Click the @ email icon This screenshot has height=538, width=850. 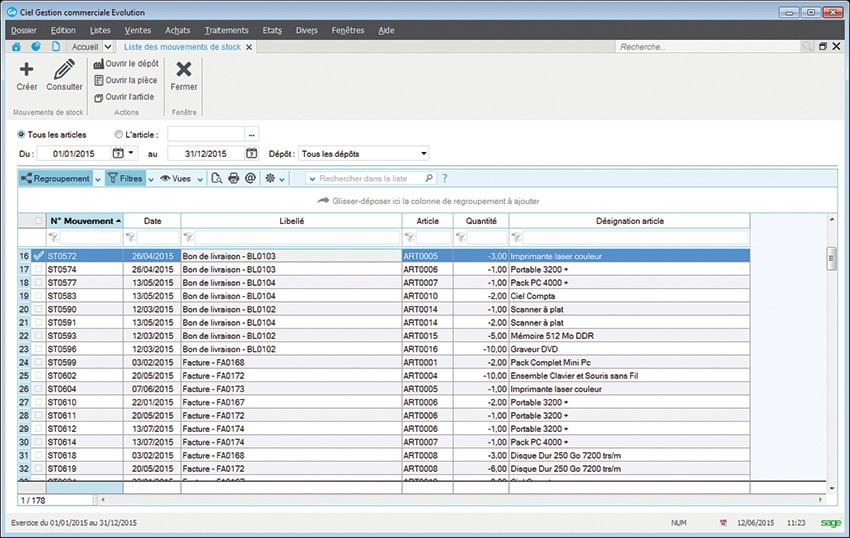tap(250, 178)
